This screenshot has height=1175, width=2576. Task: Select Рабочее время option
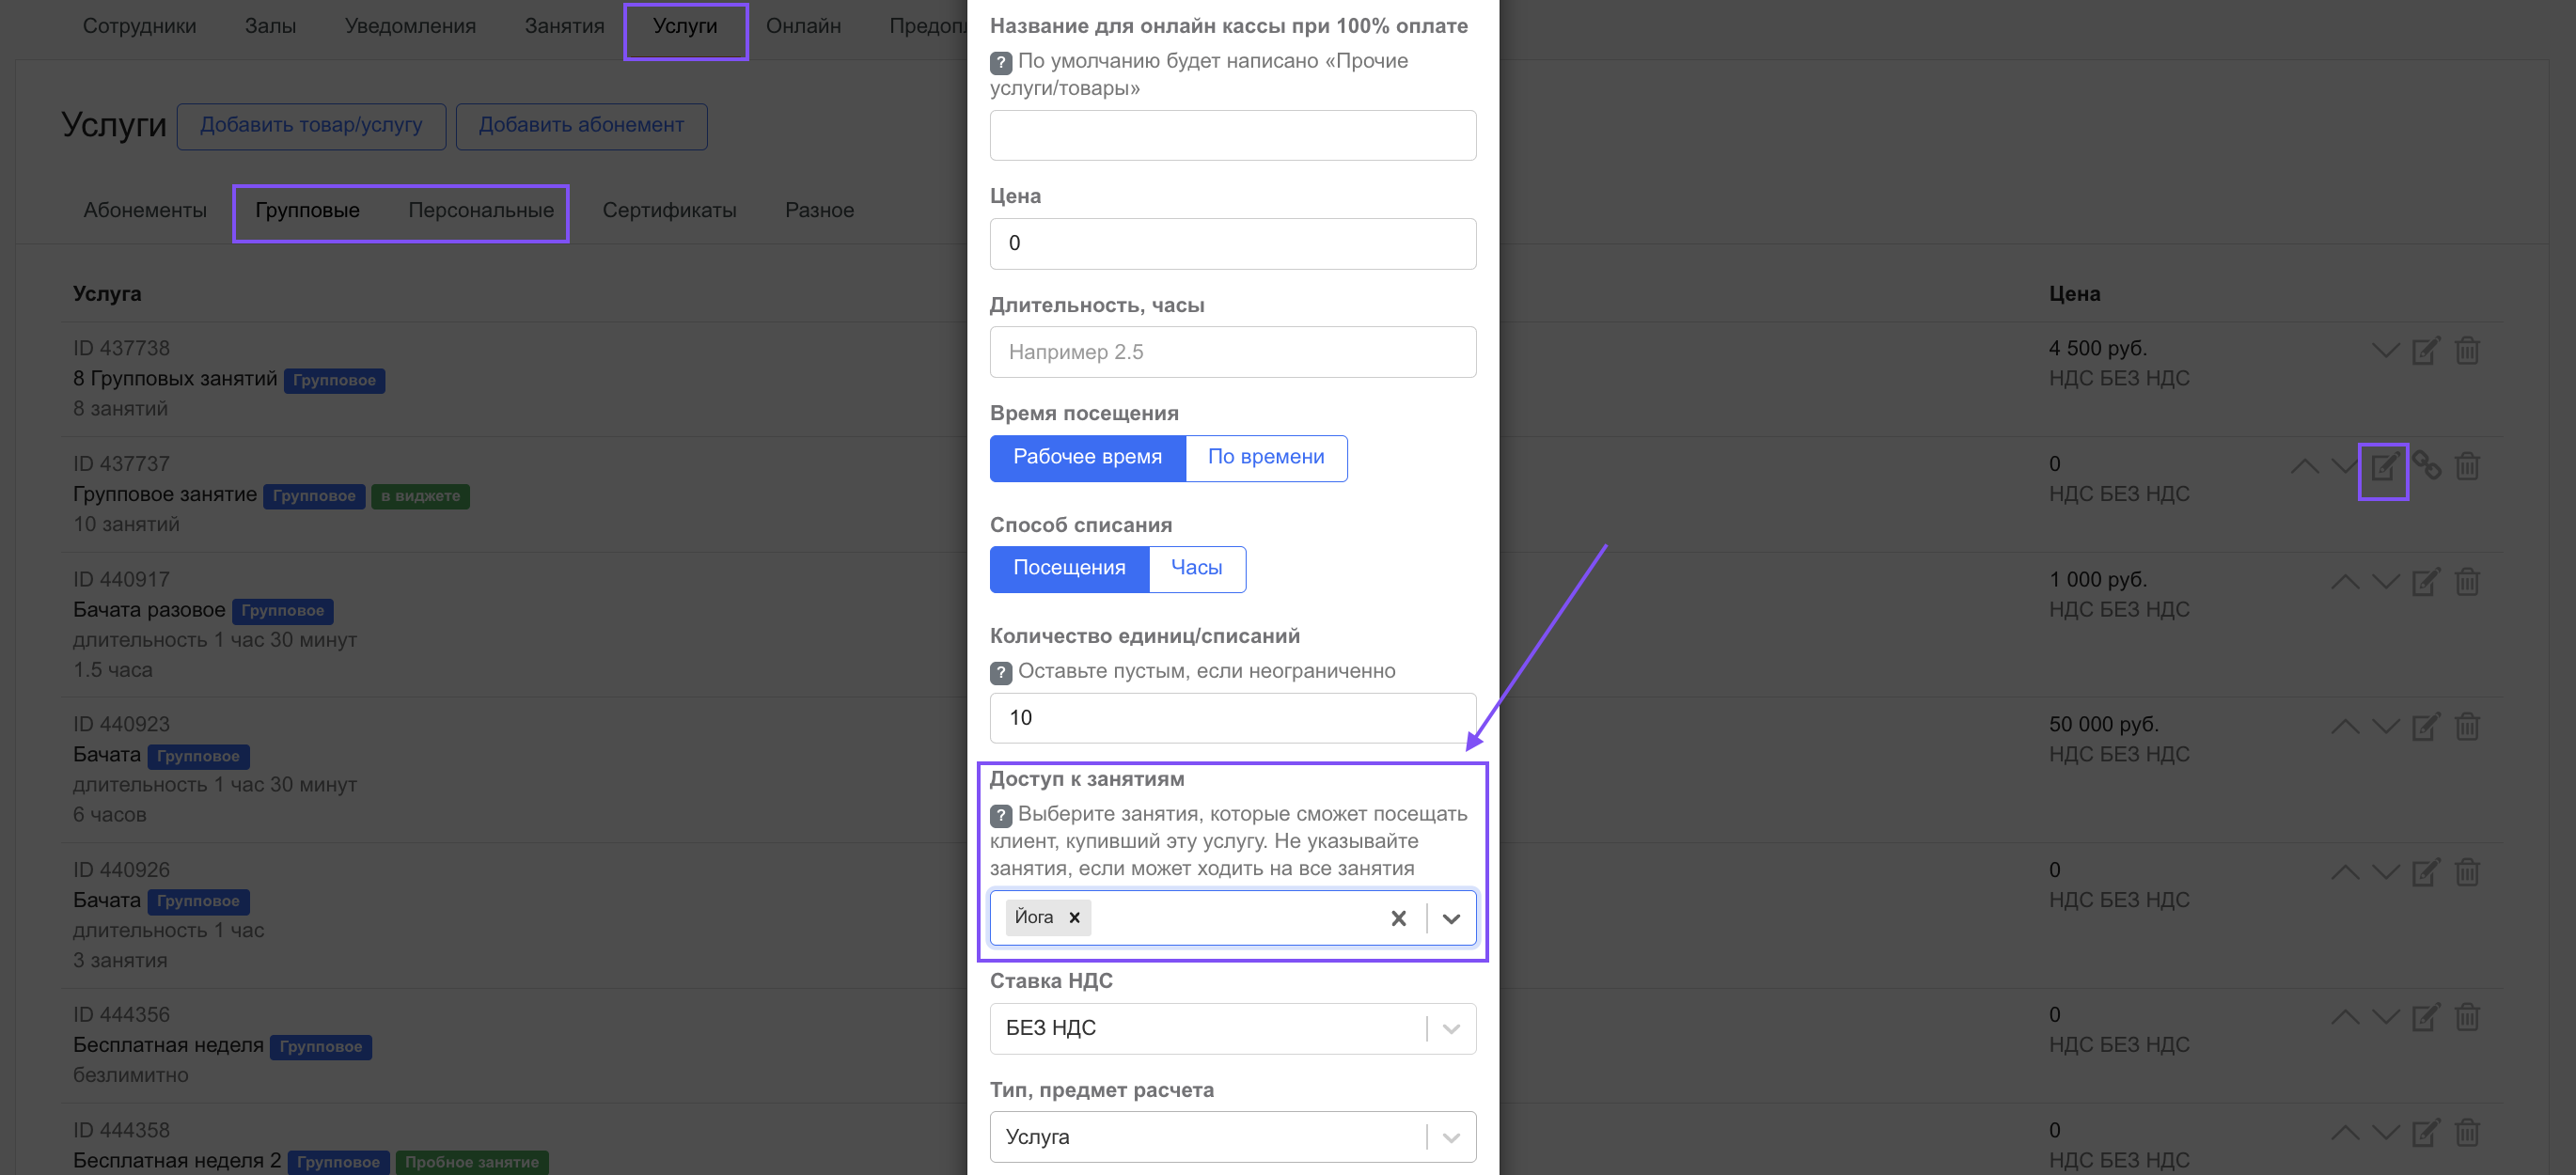coord(1087,457)
